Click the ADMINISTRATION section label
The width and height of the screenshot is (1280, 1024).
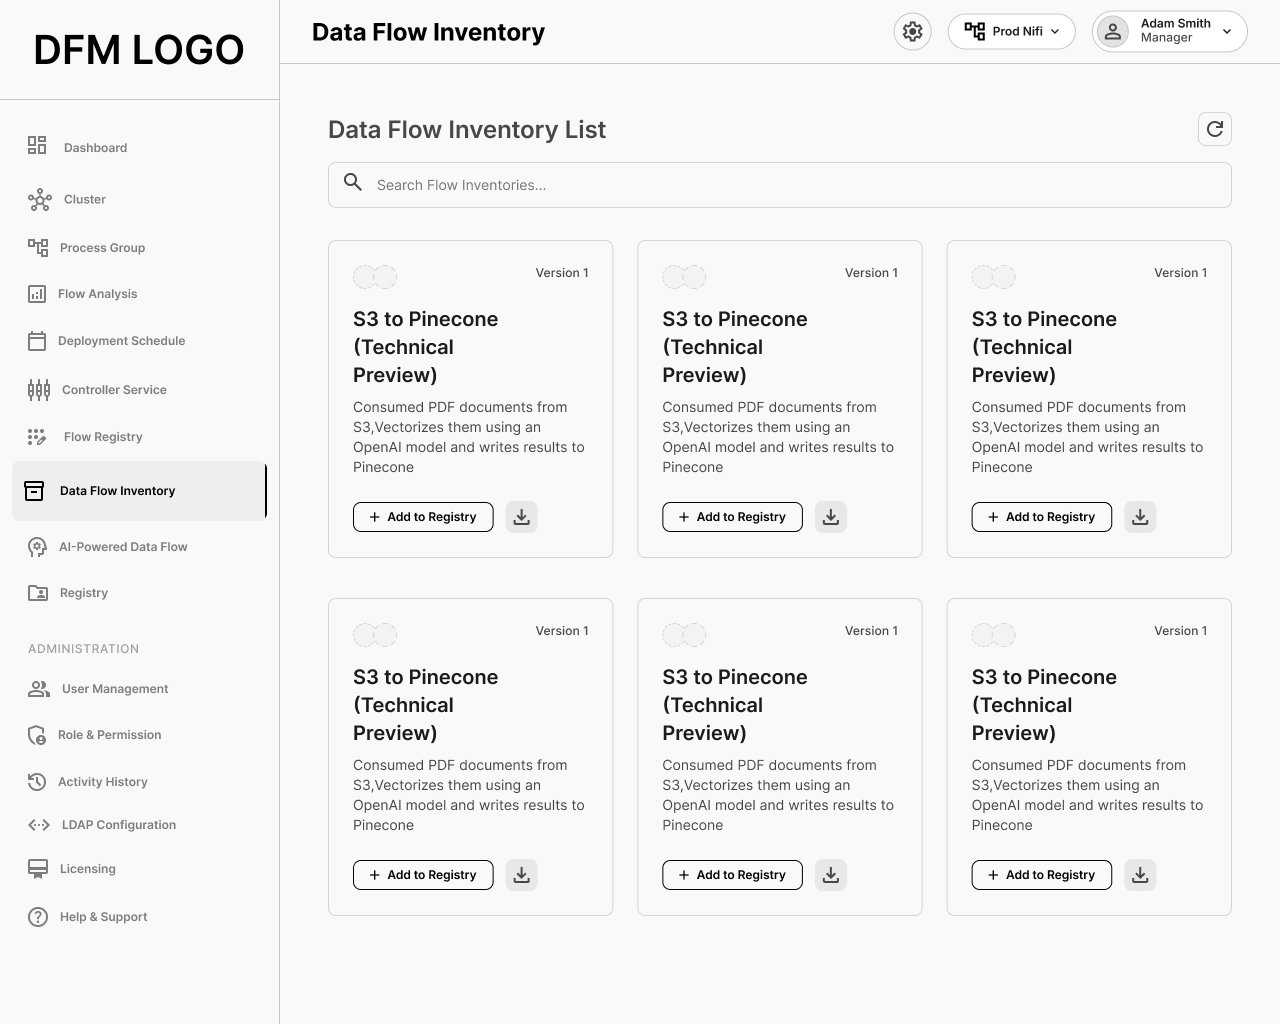pyautogui.click(x=84, y=649)
